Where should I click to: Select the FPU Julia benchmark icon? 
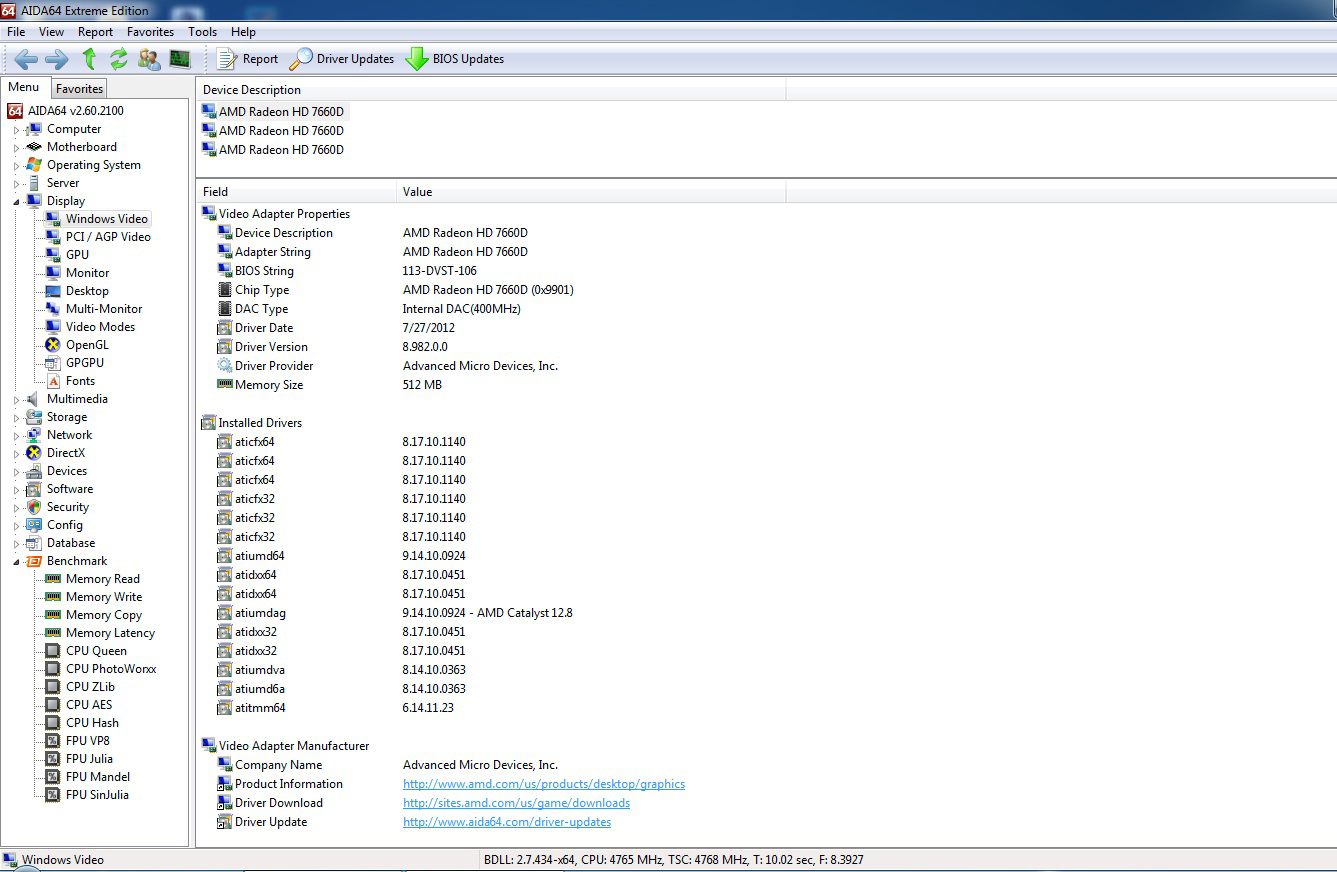click(53, 759)
